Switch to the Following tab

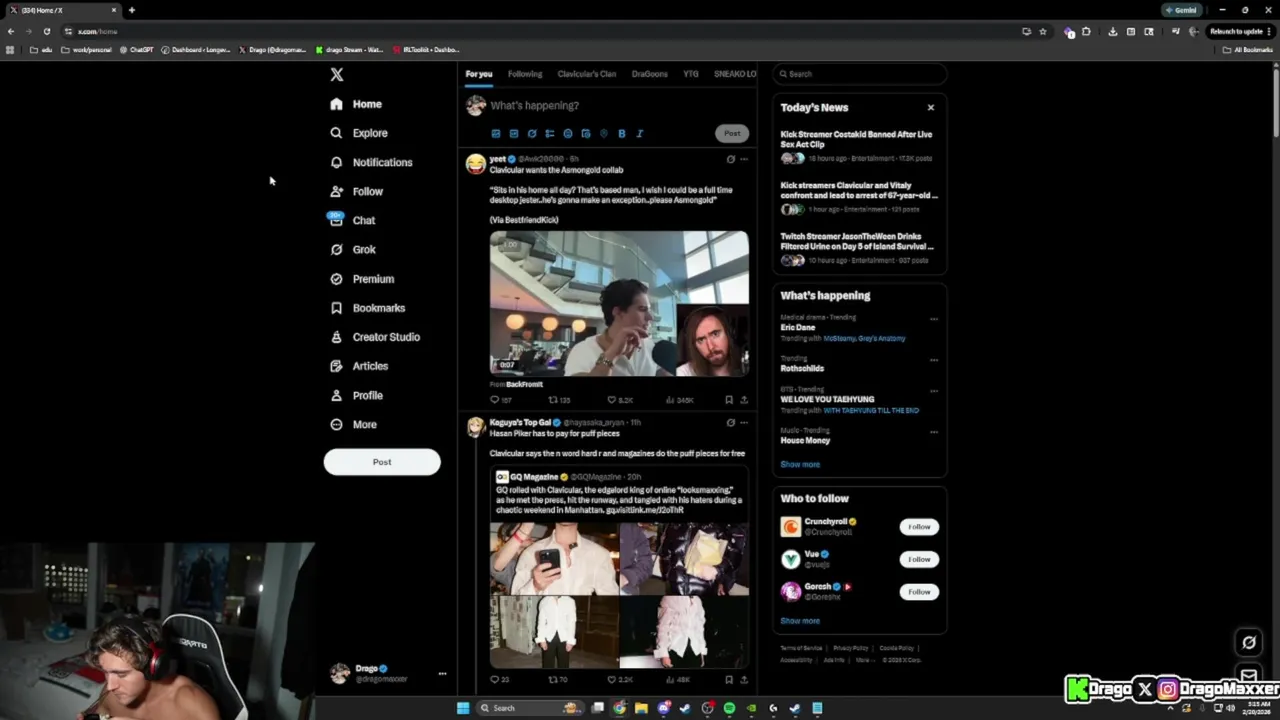click(x=525, y=74)
